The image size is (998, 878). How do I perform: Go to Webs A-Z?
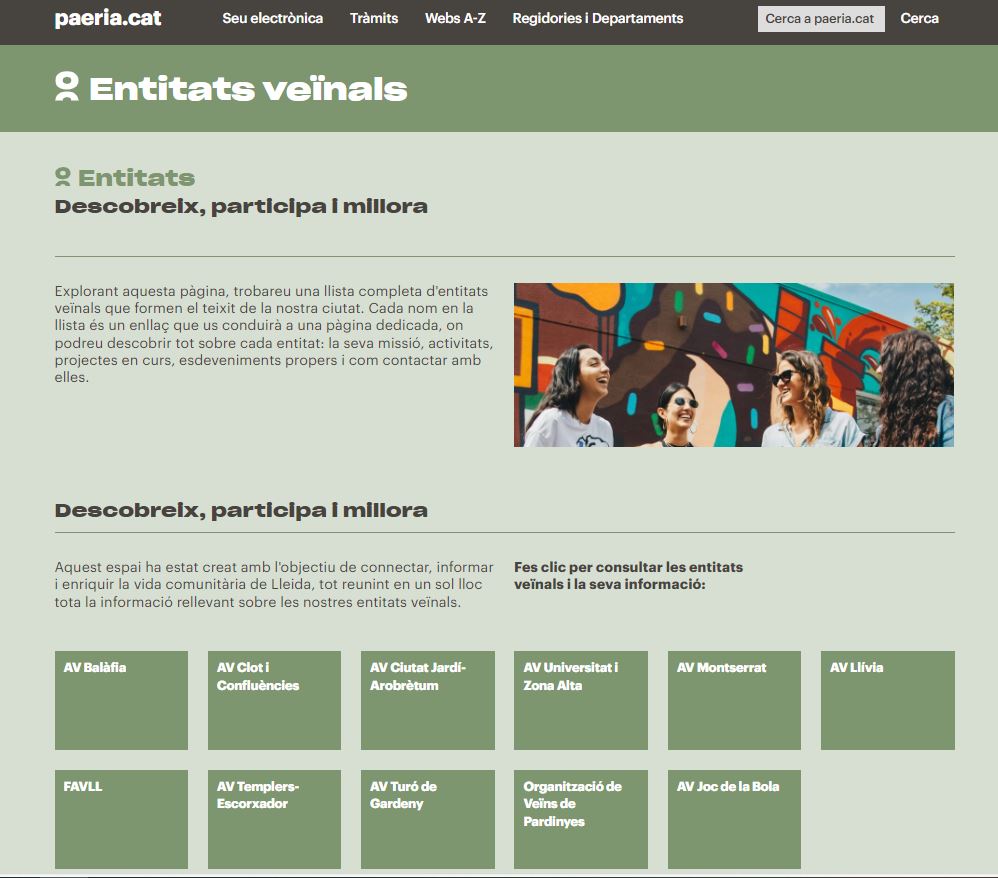pyautogui.click(x=455, y=18)
